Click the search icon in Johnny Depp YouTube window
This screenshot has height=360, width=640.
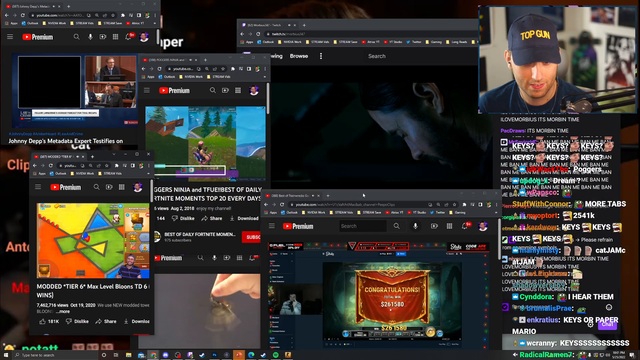pos(76,37)
